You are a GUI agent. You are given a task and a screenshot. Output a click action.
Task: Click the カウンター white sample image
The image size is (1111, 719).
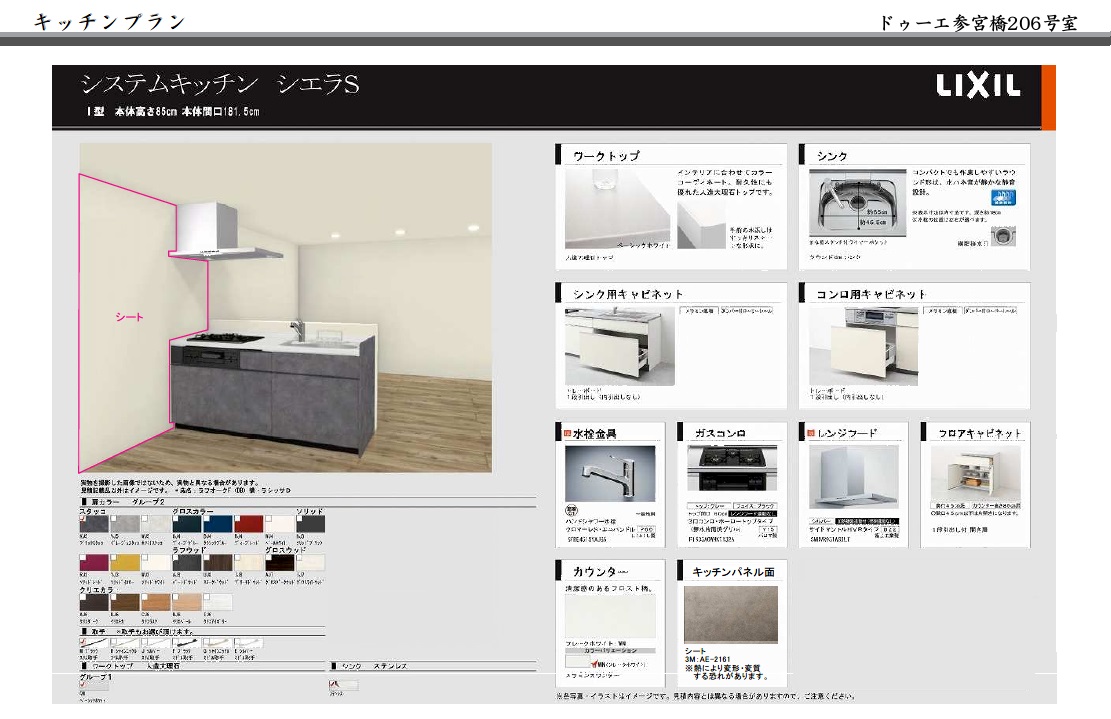tap(610, 616)
